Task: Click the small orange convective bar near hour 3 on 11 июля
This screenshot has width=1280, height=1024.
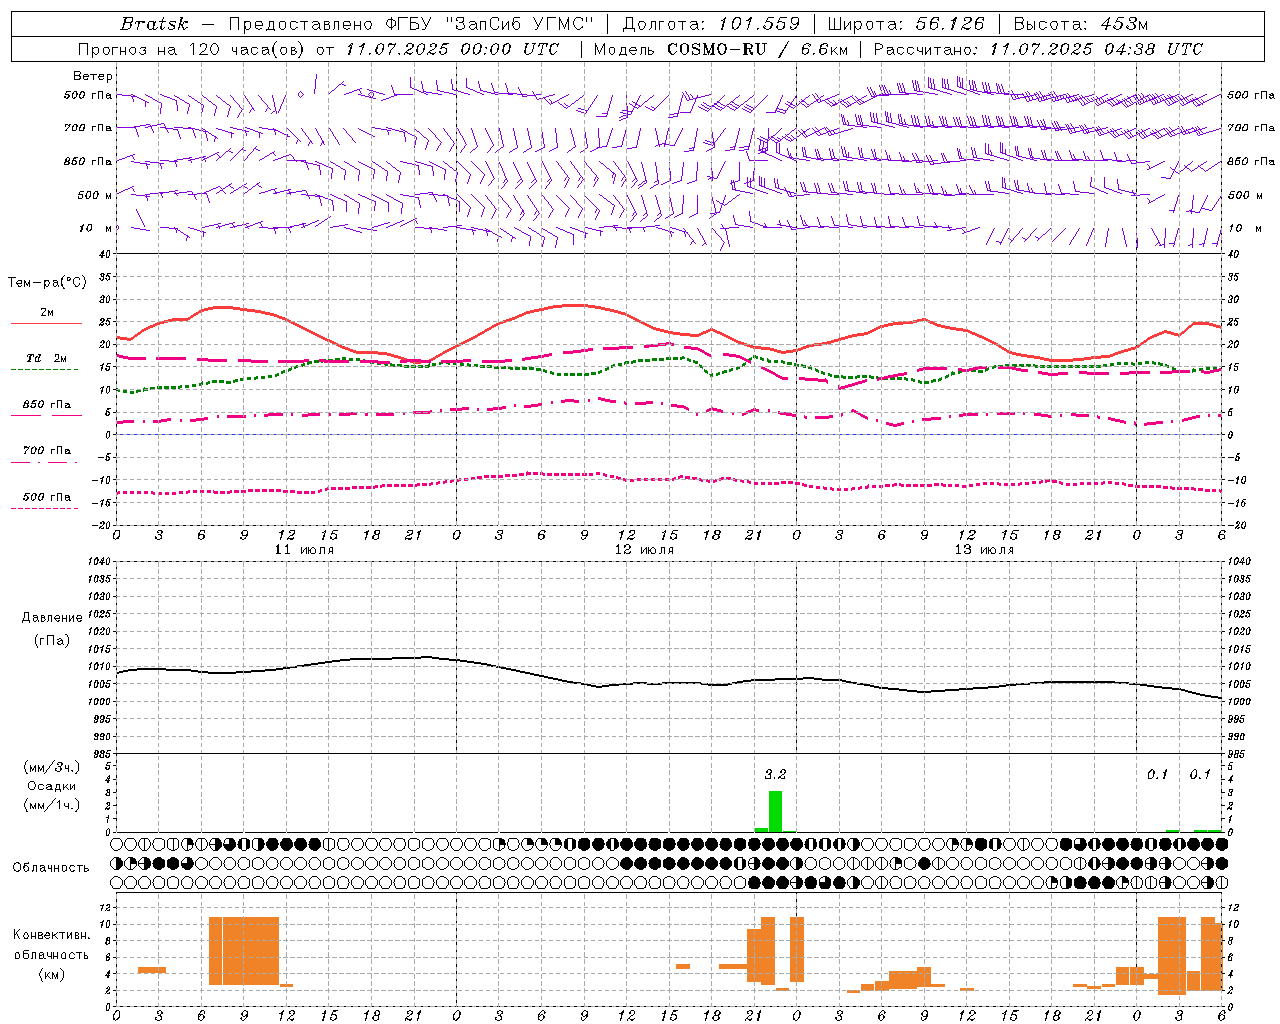Action: coord(151,970)
